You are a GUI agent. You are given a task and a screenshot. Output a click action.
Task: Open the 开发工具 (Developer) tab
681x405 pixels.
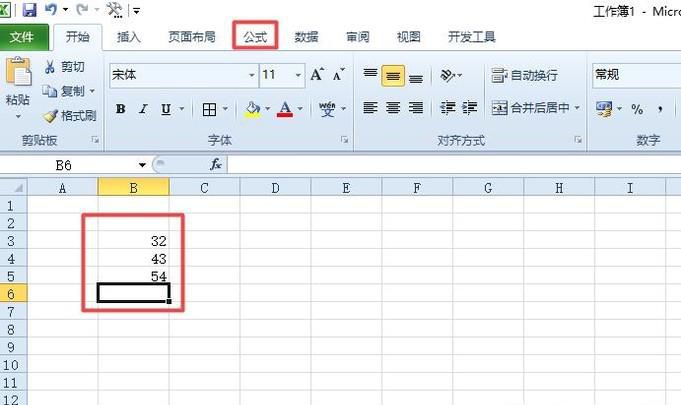pos(472,37)
